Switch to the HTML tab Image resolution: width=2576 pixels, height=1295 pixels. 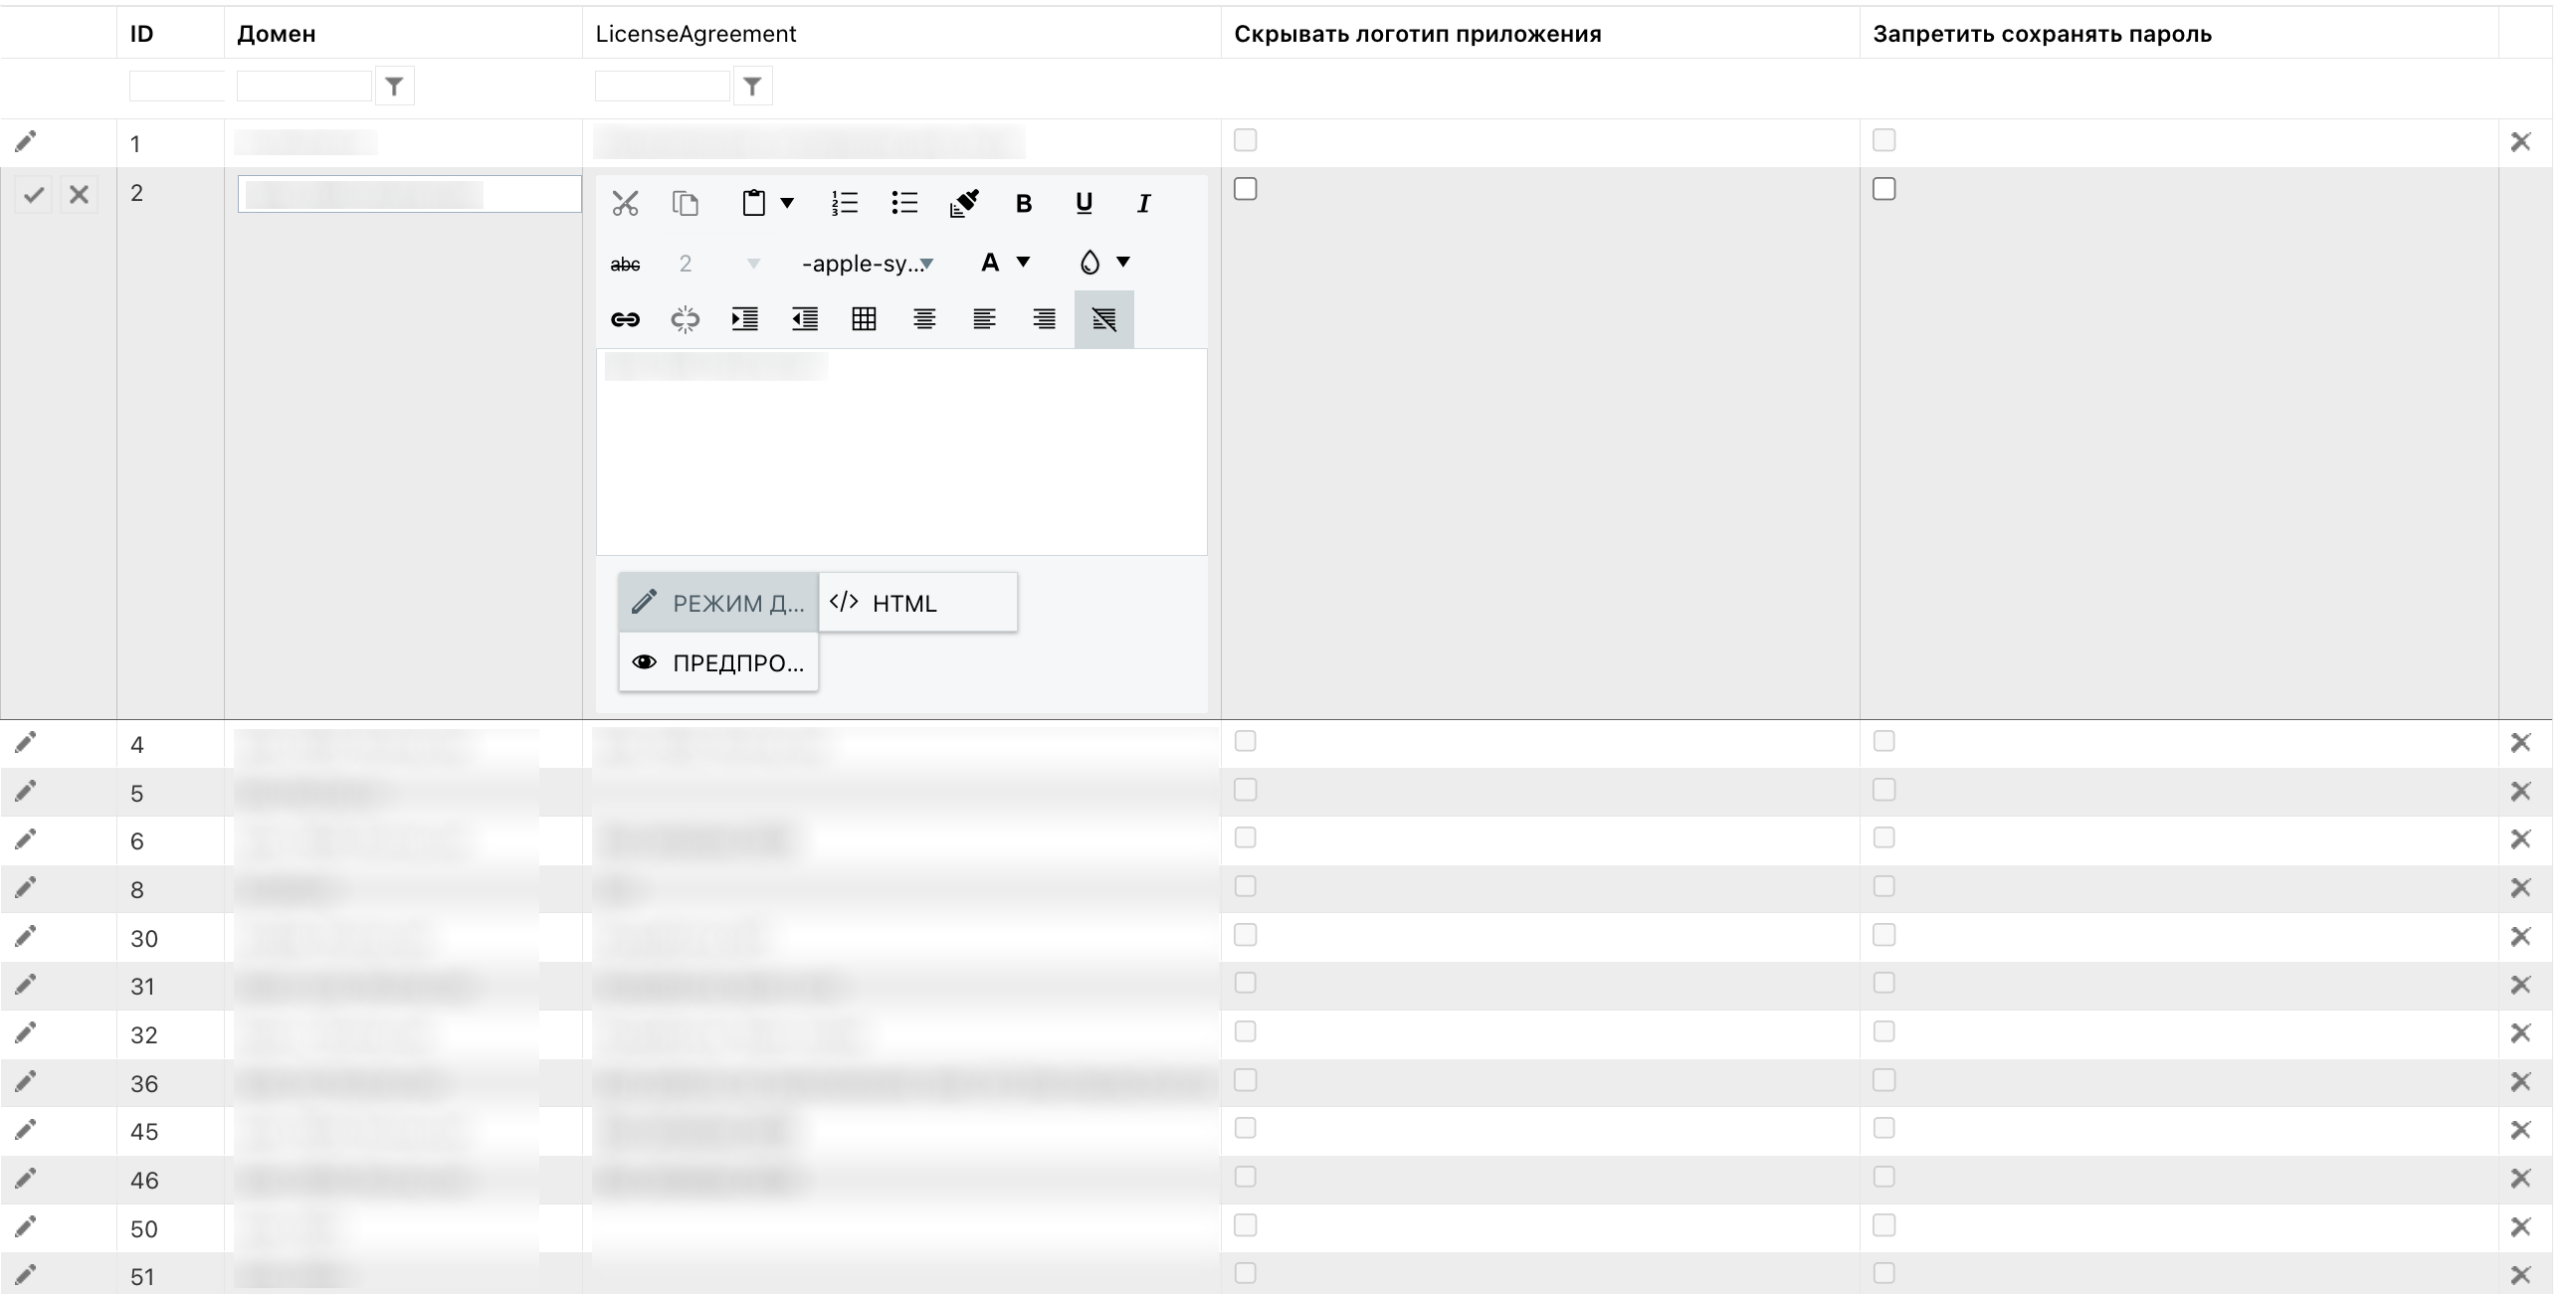coord(919,603)
